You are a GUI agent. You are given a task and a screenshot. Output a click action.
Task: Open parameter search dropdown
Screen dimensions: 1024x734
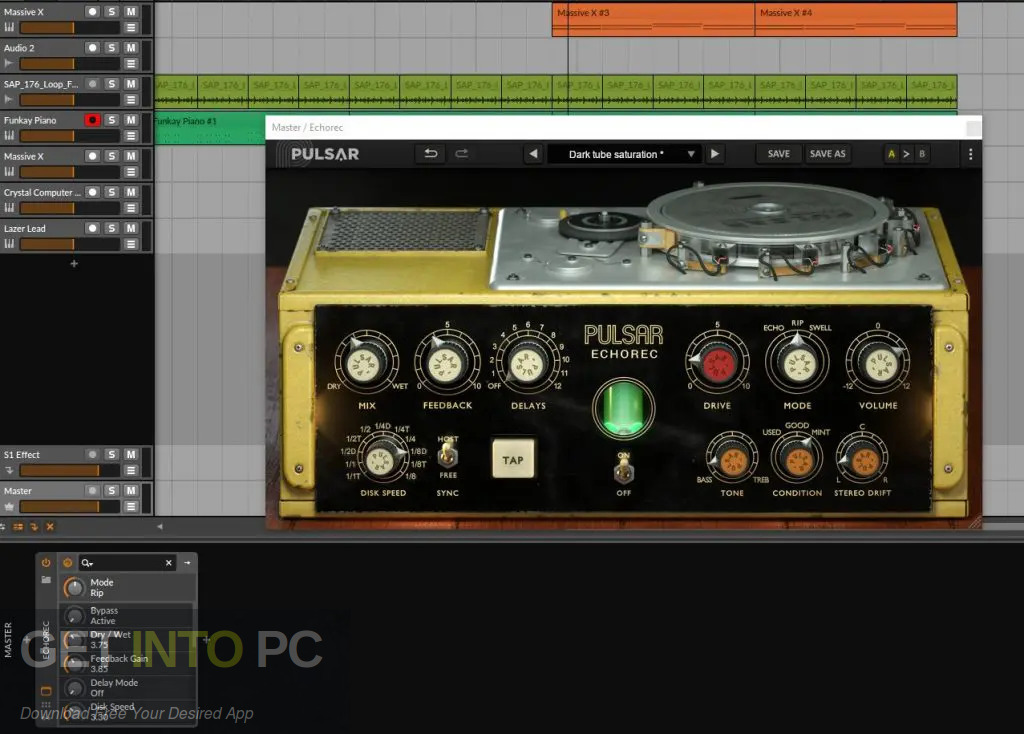tap(87, 563)
